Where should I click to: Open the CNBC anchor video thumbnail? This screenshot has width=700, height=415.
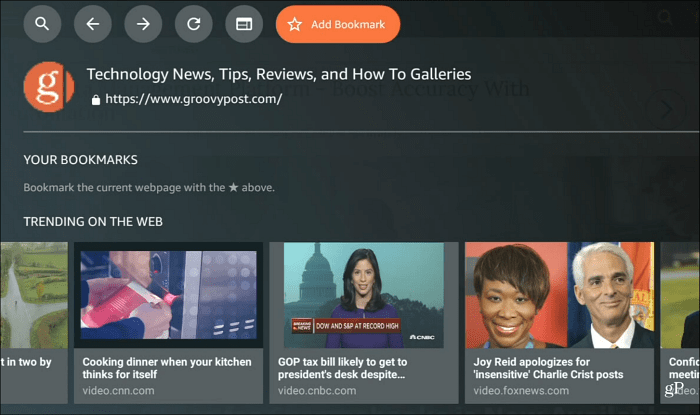pos(364,295)
